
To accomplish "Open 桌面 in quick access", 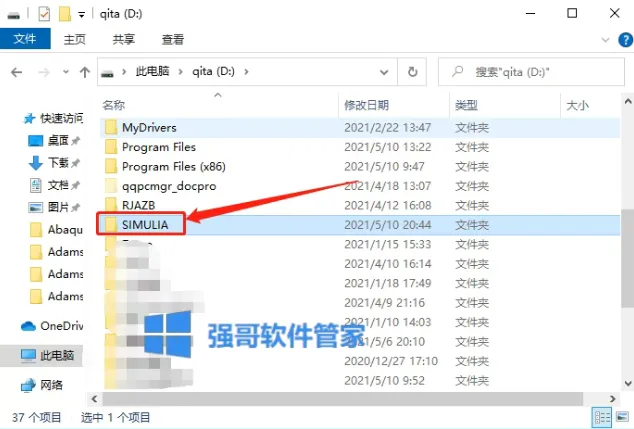I will pos(58,140).
